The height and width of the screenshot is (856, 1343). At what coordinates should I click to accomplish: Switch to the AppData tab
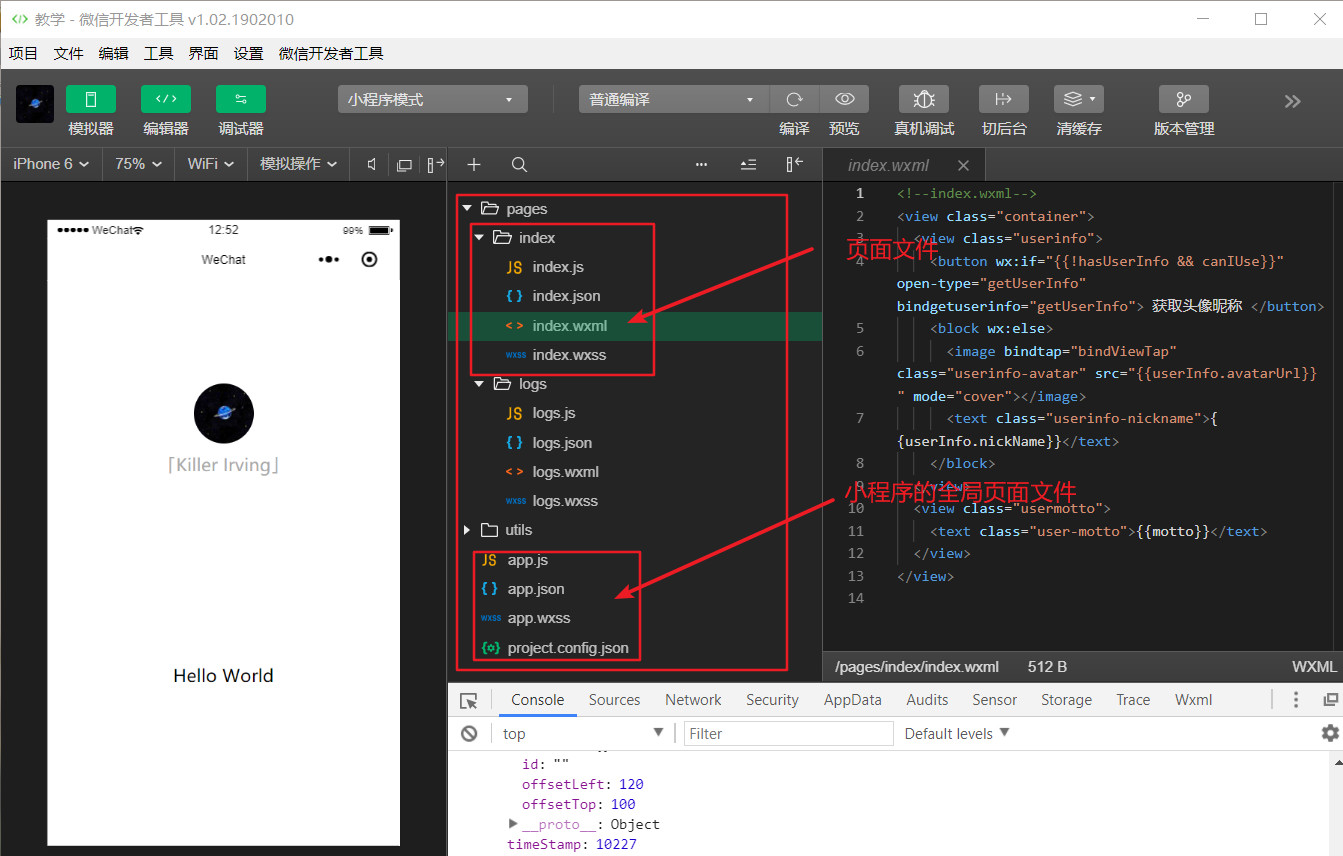[x=853, y=700]
